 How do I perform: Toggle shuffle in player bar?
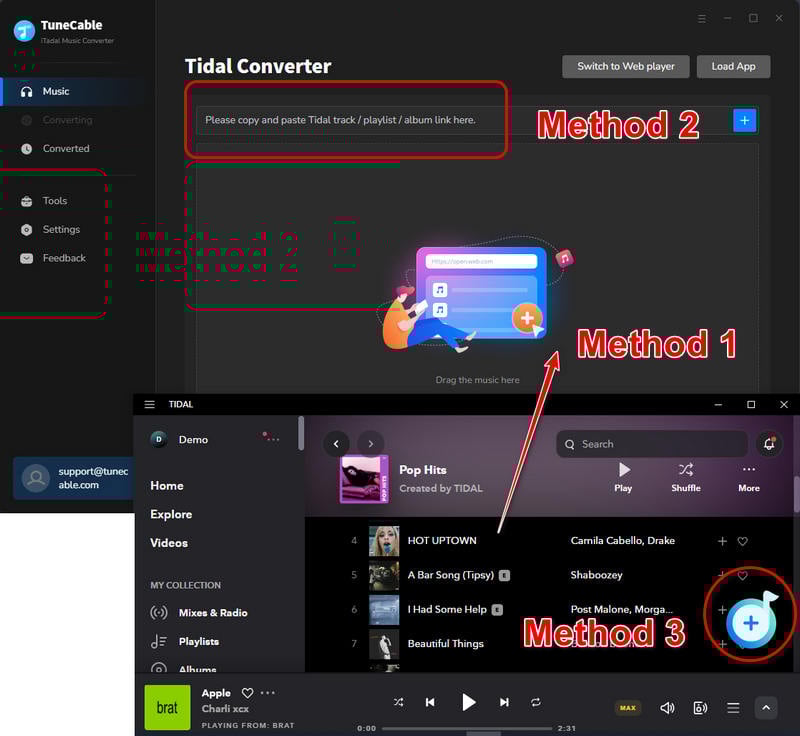click(398, 702)
